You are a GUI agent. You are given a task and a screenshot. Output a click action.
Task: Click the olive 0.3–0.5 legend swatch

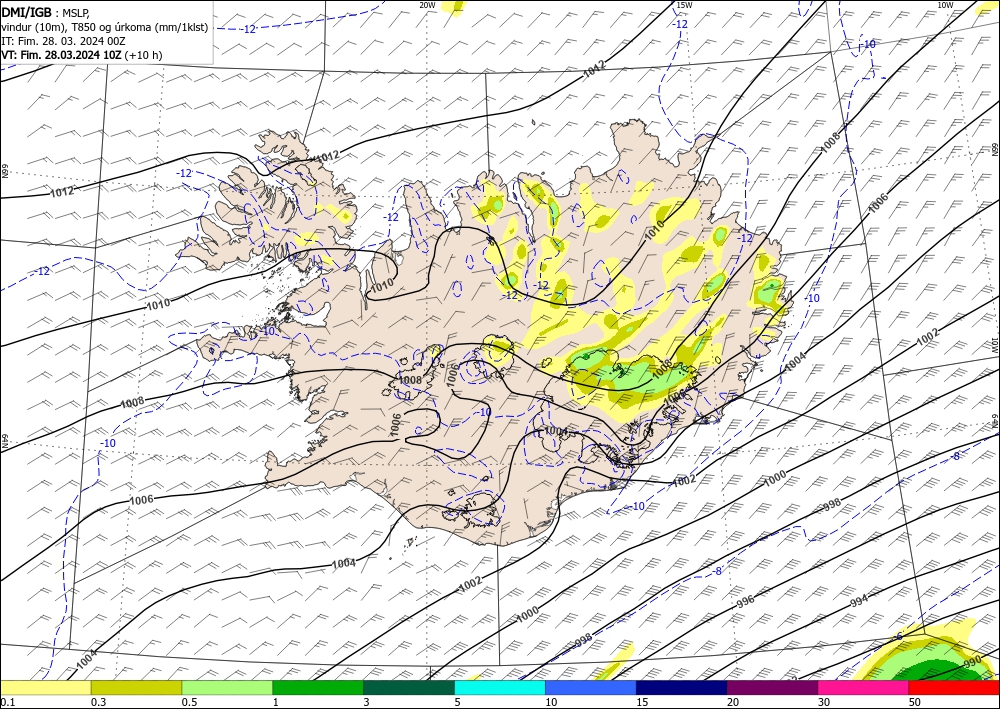136,687
